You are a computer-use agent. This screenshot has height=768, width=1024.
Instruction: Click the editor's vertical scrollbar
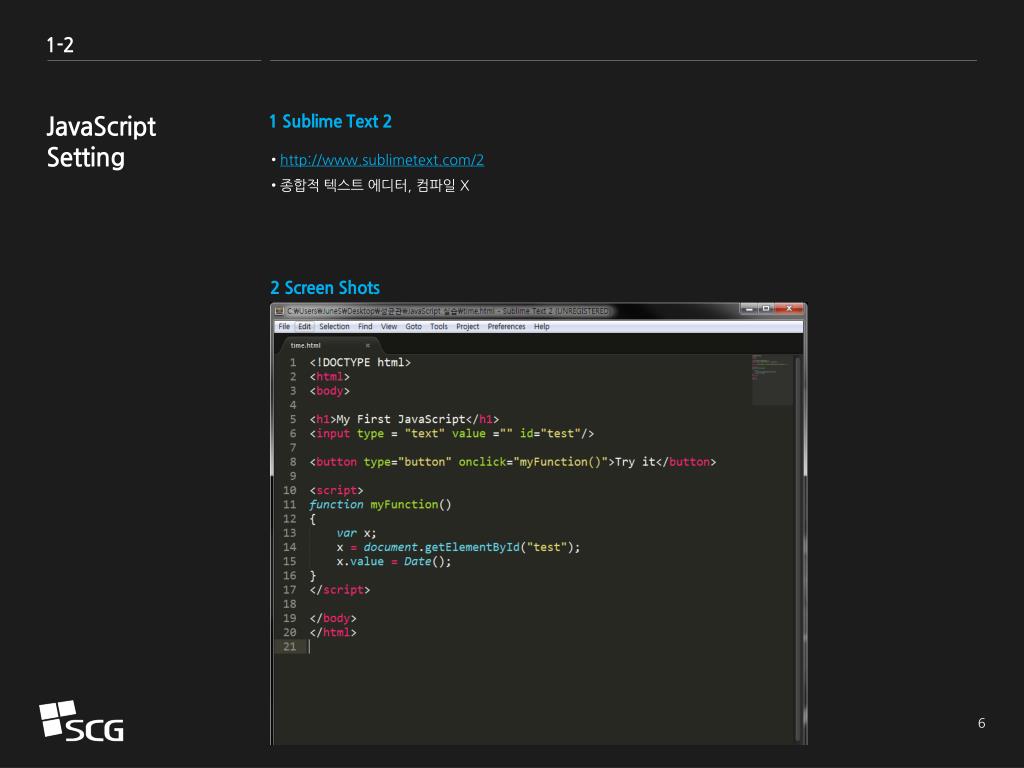click(798, 547)
